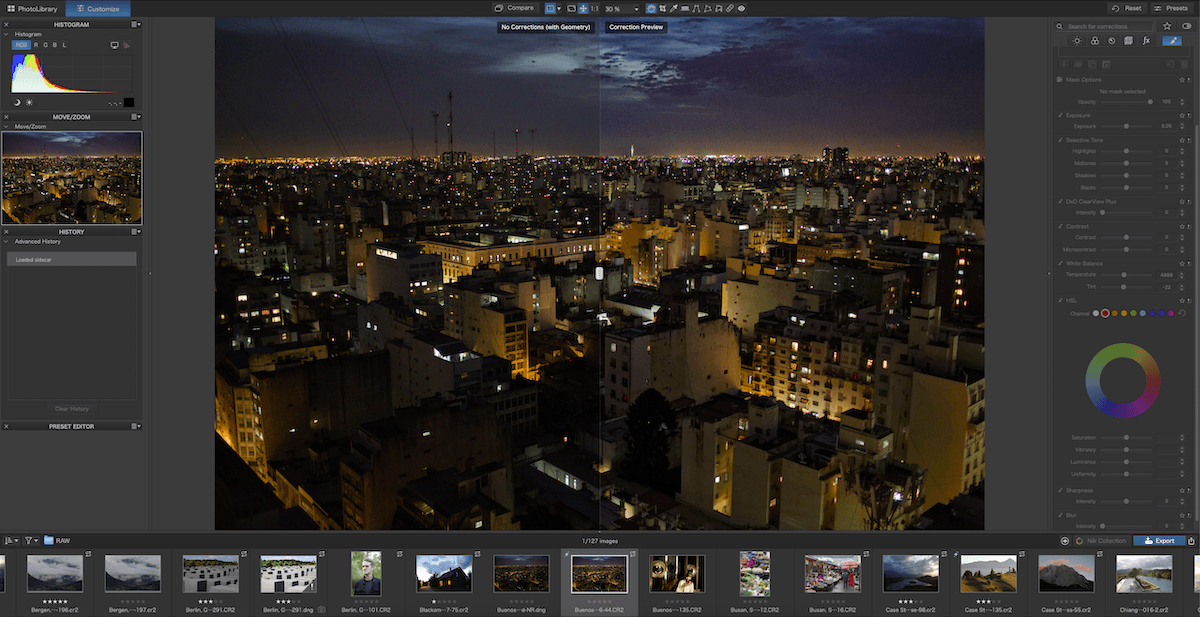Viewport: 1200px width, 617px height.
Task: Activate the White Balance eyedropper tool
Action: (x=674, y=8)
